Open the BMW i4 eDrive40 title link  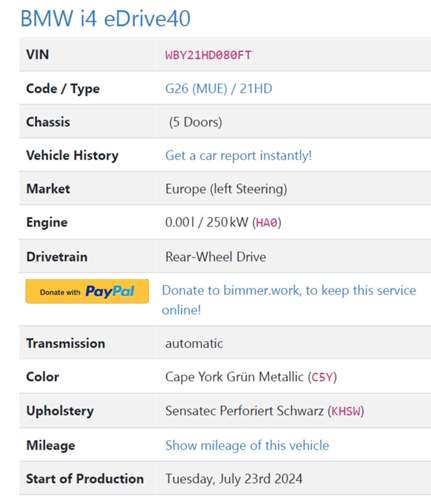[105, 18]
